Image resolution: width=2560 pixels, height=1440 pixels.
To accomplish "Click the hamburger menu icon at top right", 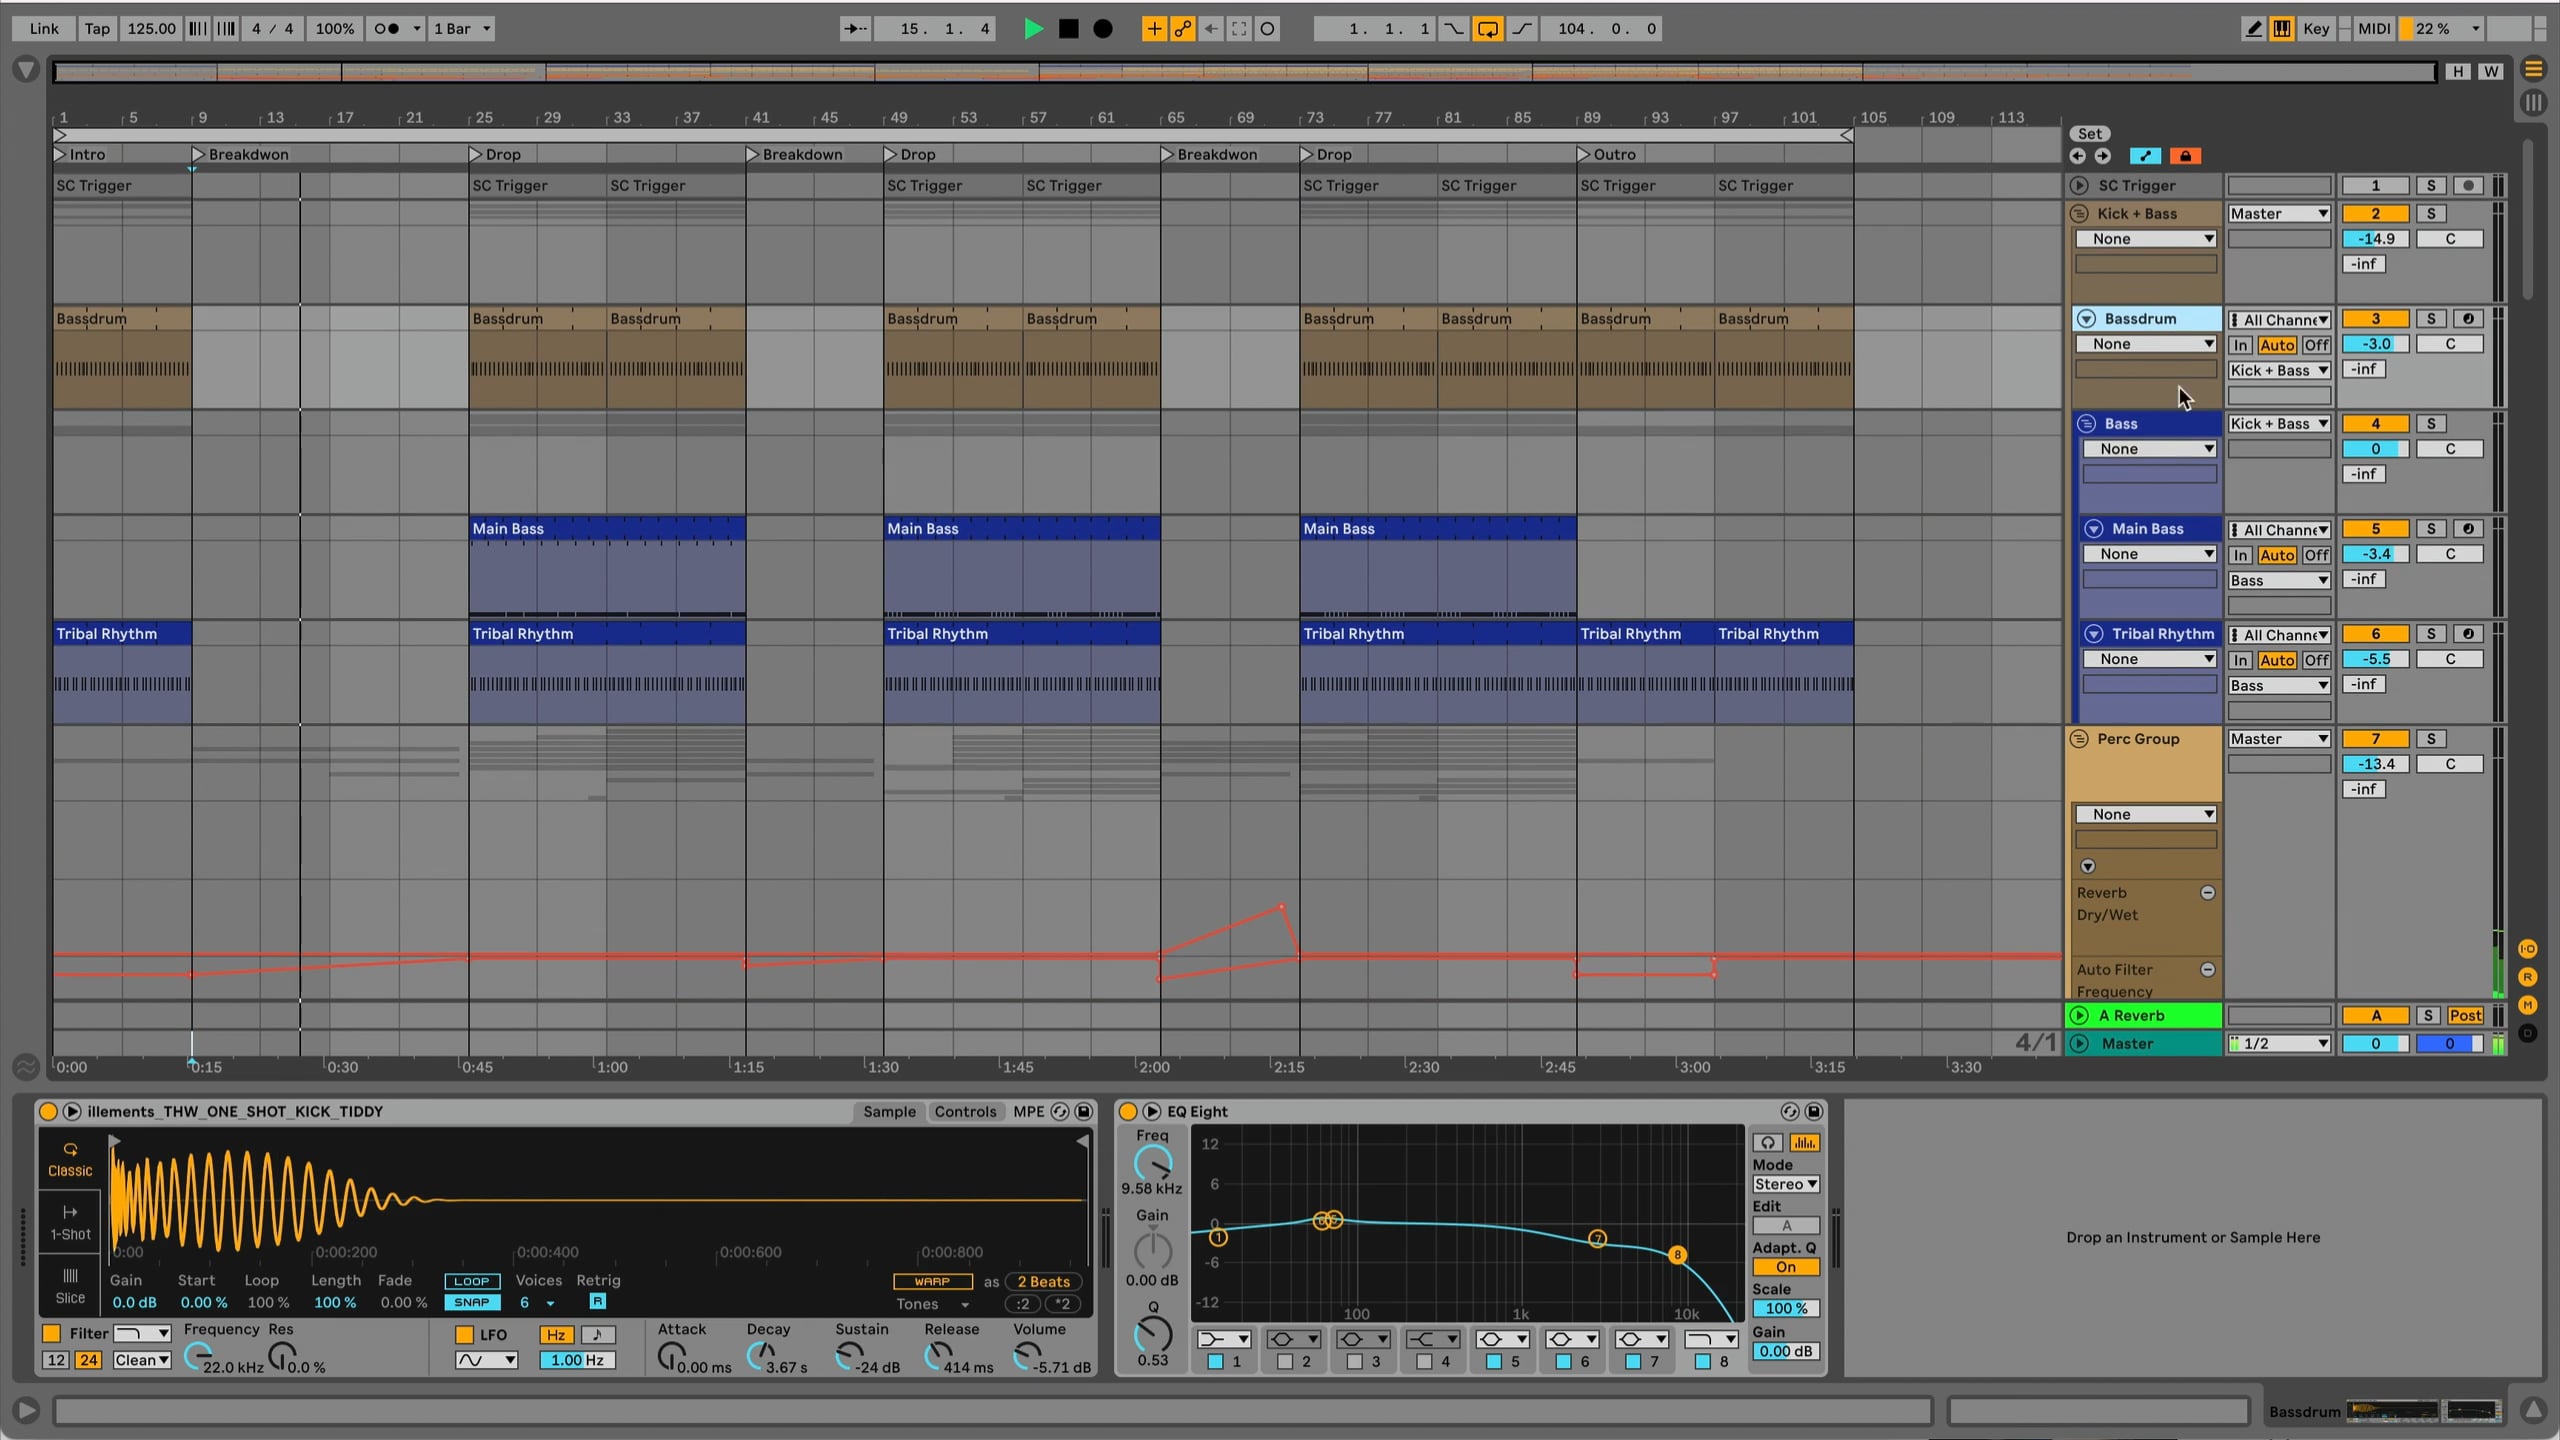I will coord(2534,70).
